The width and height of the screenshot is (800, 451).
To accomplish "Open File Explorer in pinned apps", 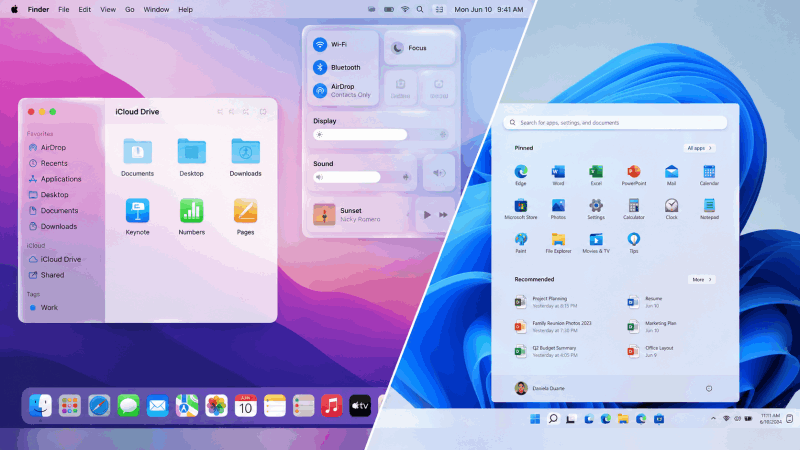I will point(558,243).
